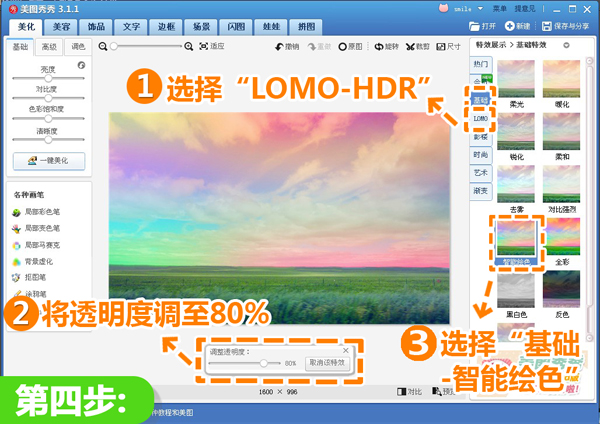Switch to the 拼图 tab
Screen dimensions: 600x424
[306, 27]
